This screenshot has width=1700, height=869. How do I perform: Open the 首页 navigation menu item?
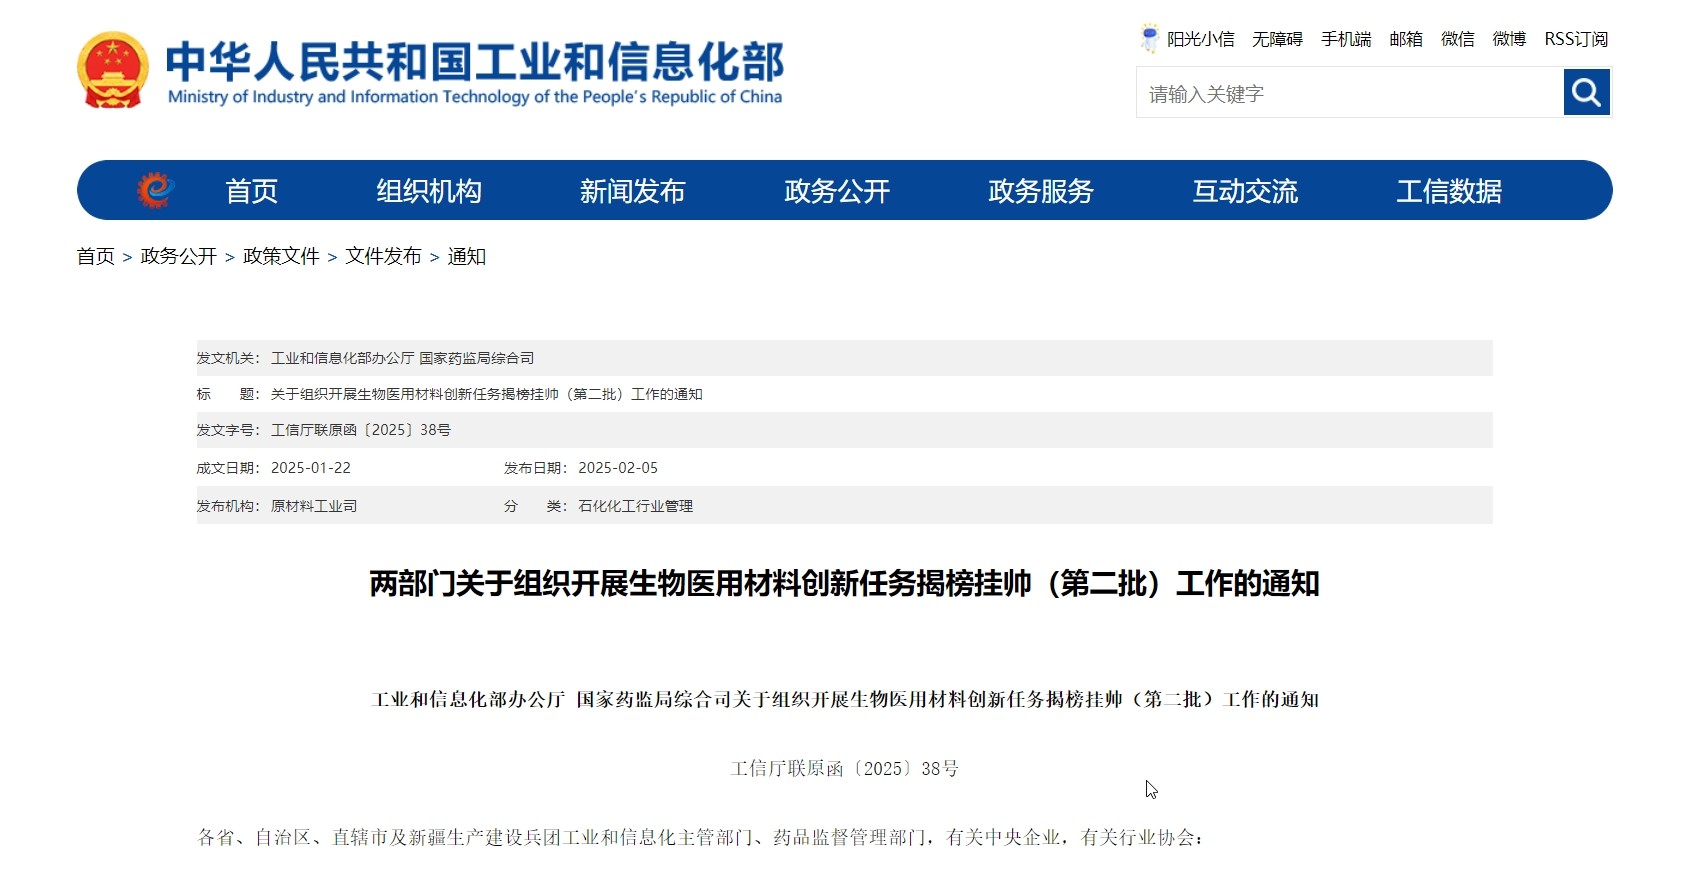pyautogui.click(x=251, y=191)
